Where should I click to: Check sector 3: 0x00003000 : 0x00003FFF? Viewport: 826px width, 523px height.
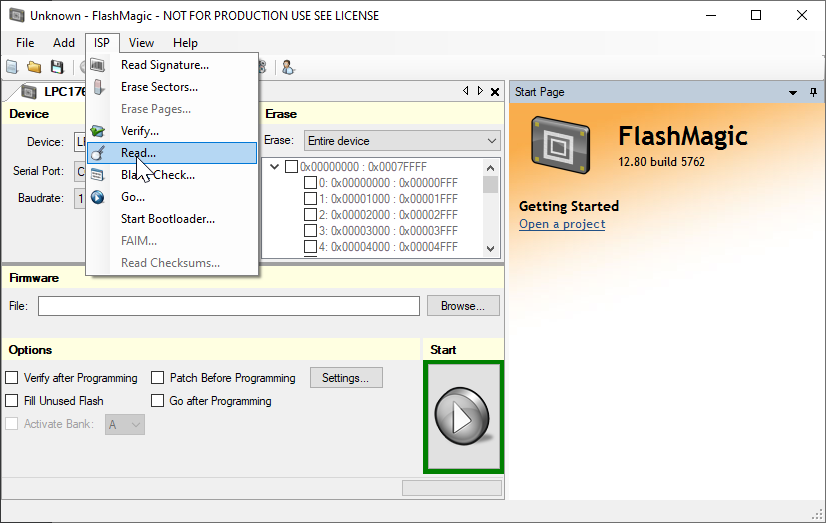(310, 231)
